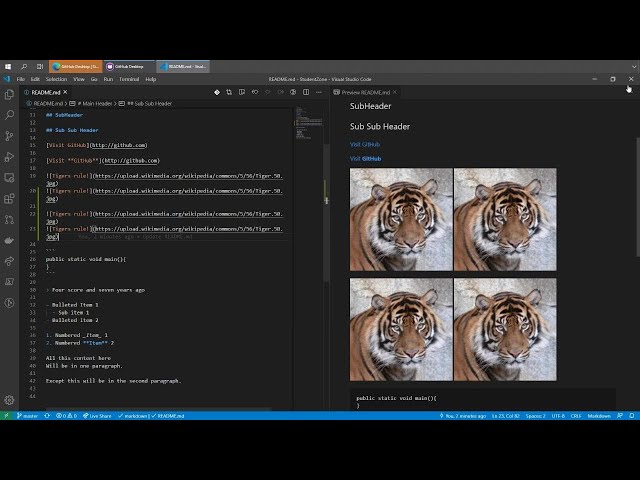Click the feedback icon in status bar
The image size is (640, 480).
coord(620,416)
